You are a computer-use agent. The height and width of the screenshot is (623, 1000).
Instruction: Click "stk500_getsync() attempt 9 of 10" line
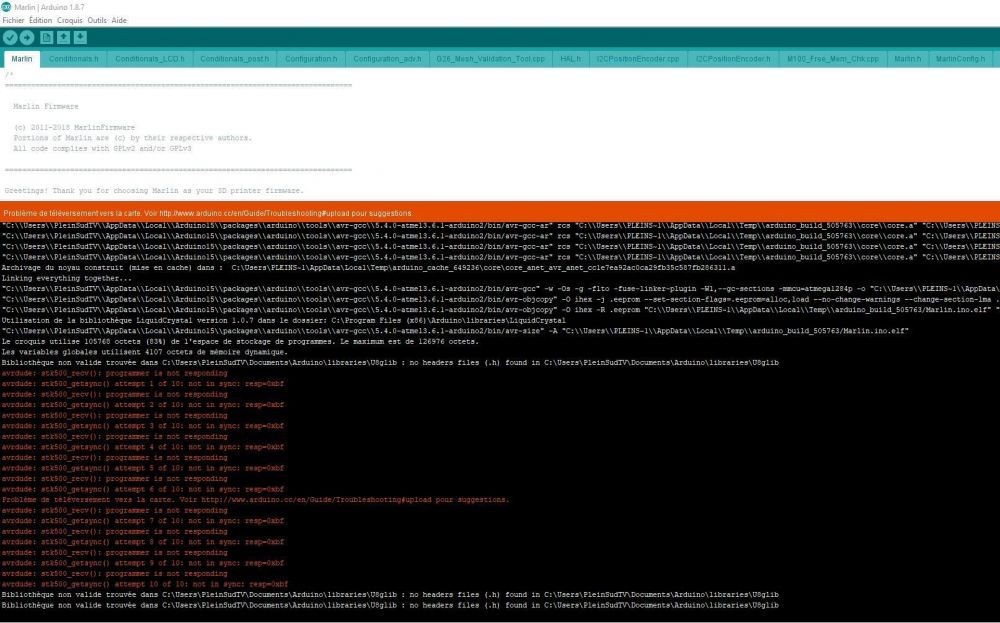tap(143, 563)
